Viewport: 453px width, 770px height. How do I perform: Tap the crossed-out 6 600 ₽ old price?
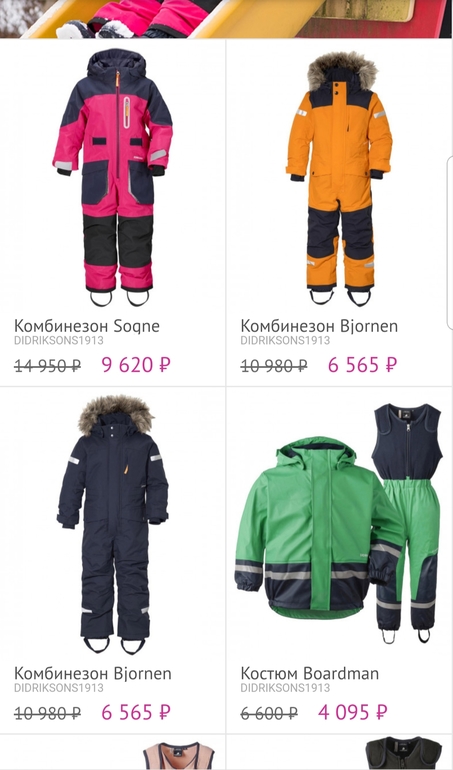(x=269, y=713)
